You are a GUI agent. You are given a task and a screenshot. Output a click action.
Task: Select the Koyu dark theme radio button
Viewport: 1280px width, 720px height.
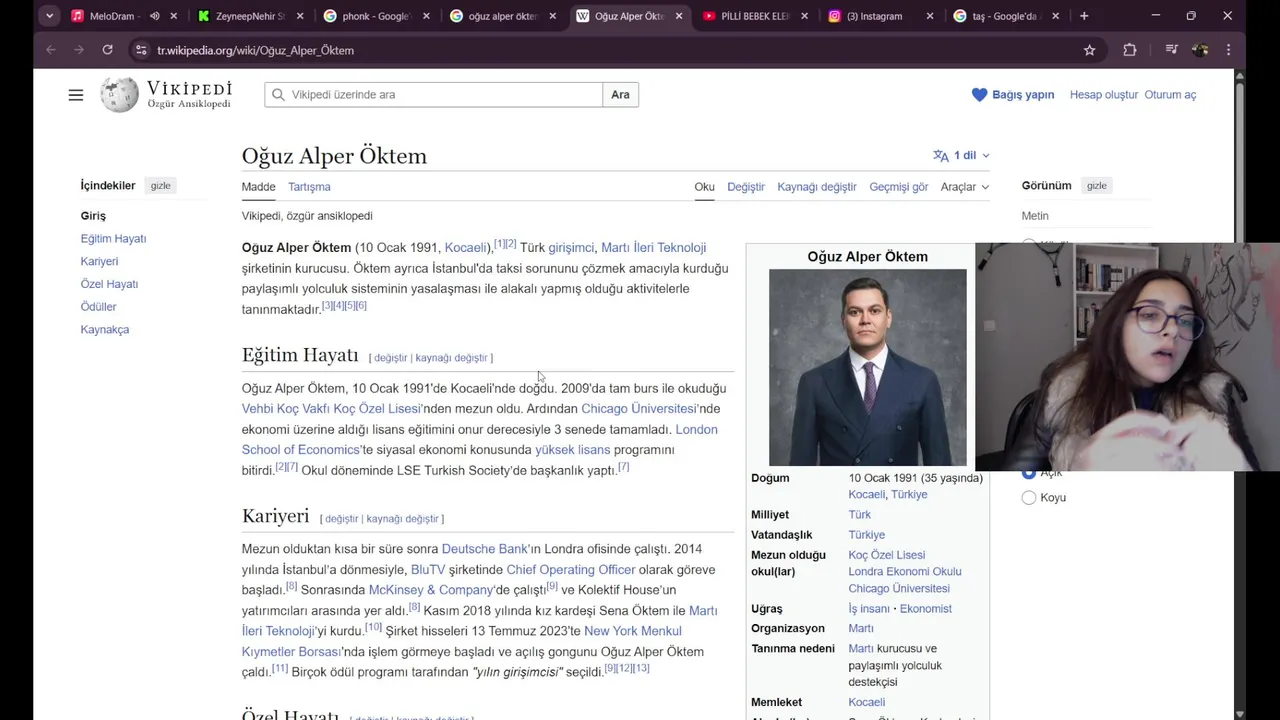pos(1029,498)
